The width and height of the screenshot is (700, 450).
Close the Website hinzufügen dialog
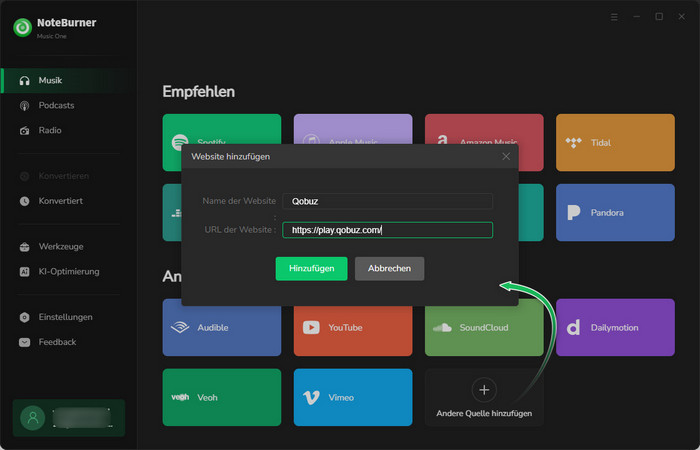(506, 156)
